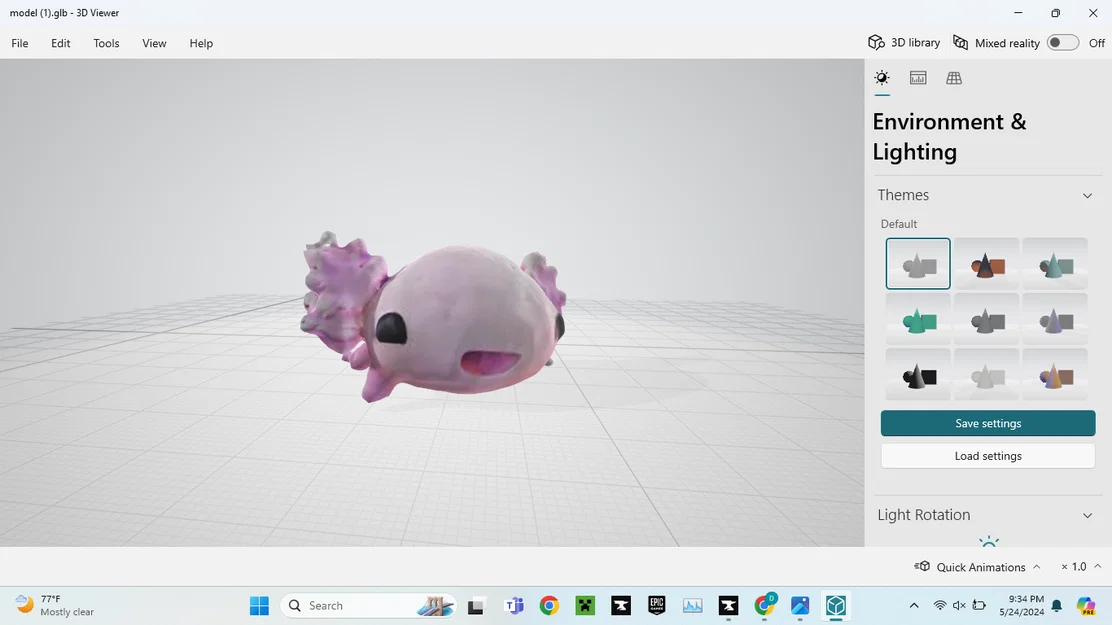Toggle the Mixed reality switch

[1062, 43]
